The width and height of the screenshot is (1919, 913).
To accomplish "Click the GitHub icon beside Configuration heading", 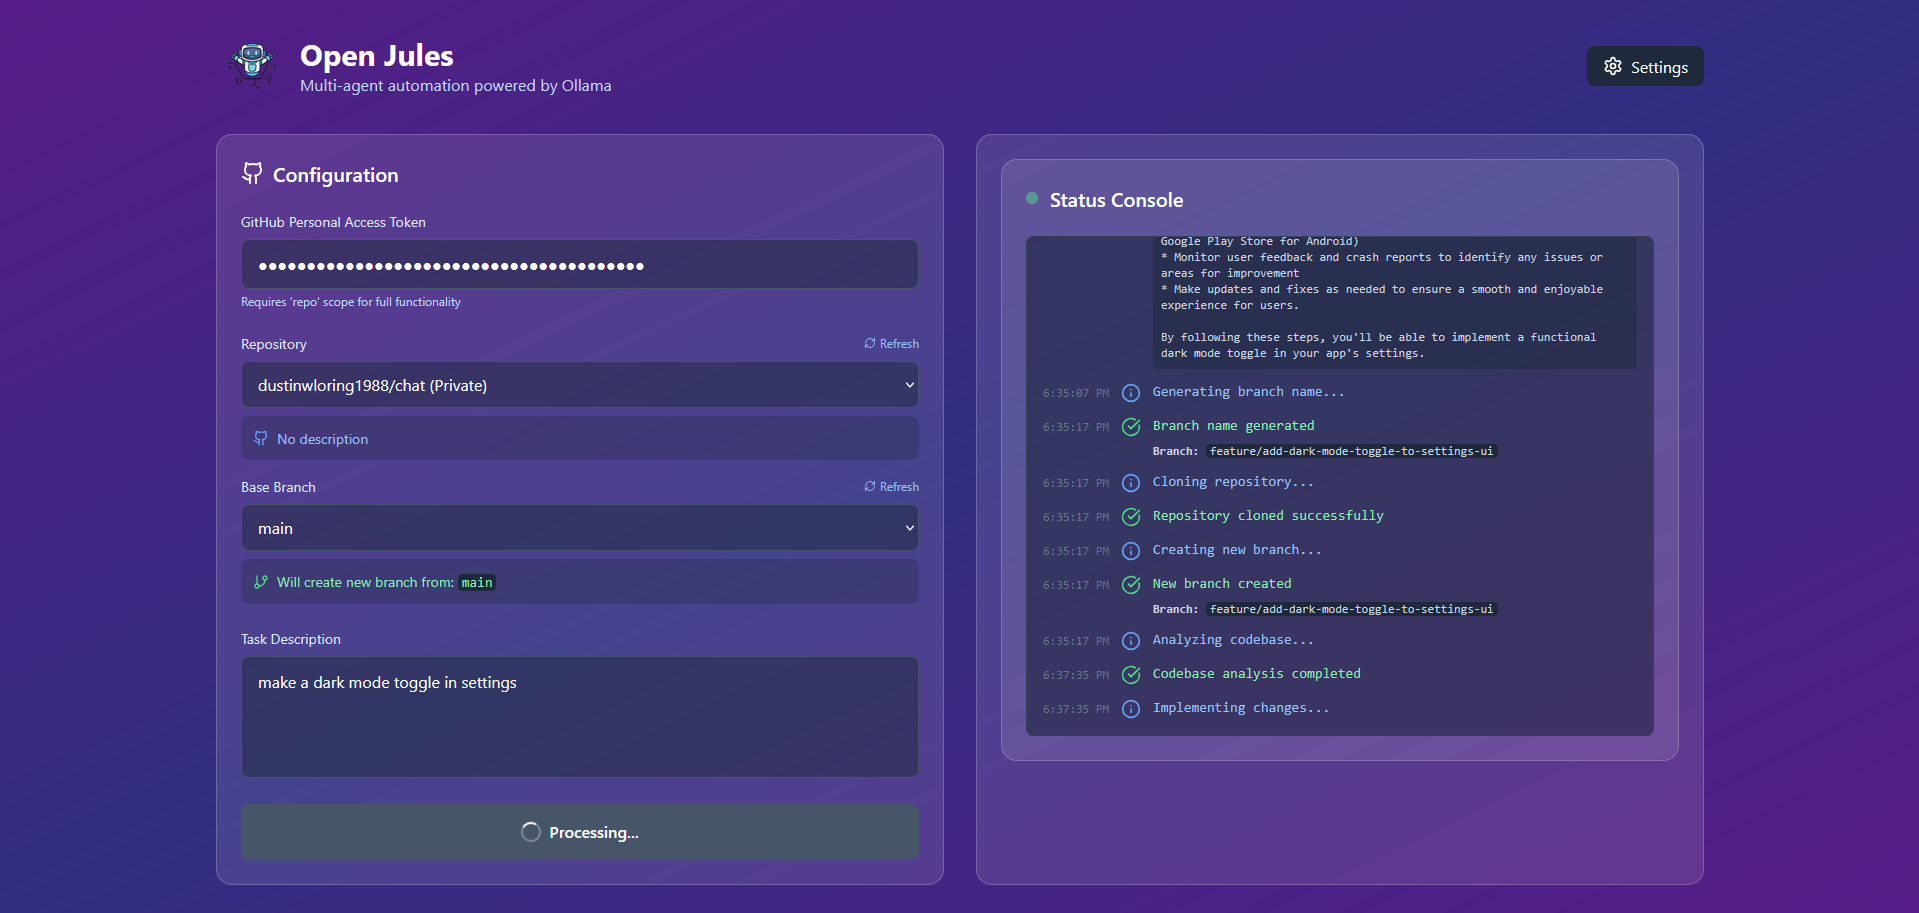I will coord(252,174).
